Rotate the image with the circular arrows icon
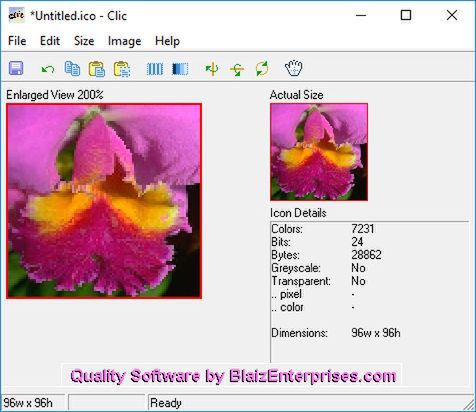The height and width of the screenshot is (412, 476). (x=262, y=69)
